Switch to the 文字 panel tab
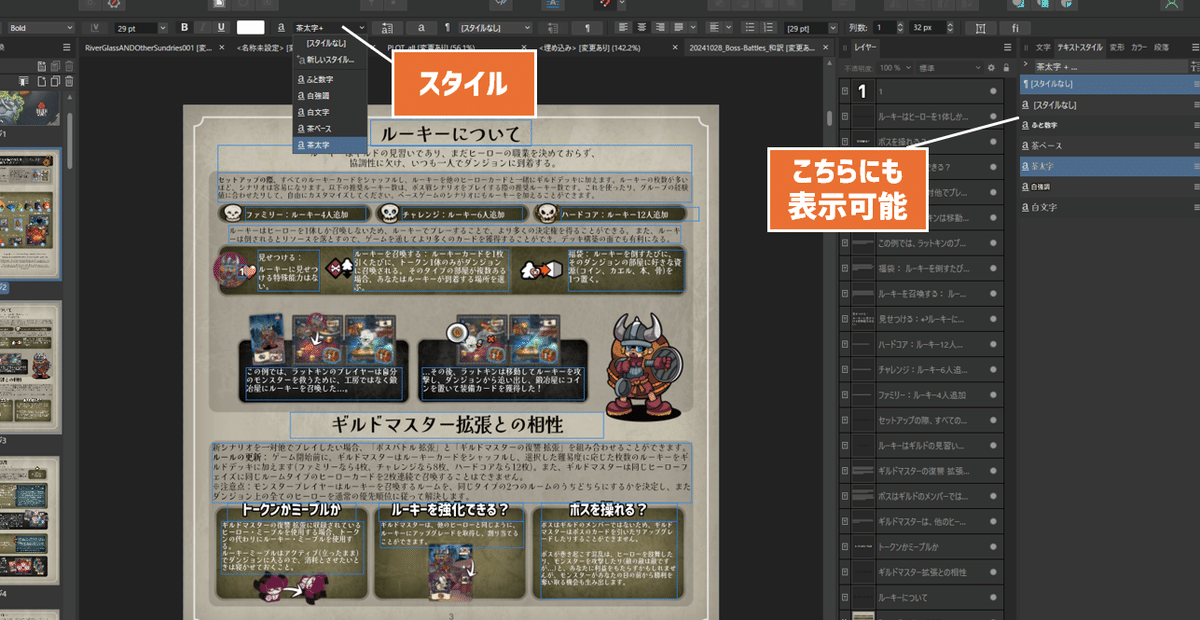Viewport: 1200px width, 620px height. (1043, 47)
